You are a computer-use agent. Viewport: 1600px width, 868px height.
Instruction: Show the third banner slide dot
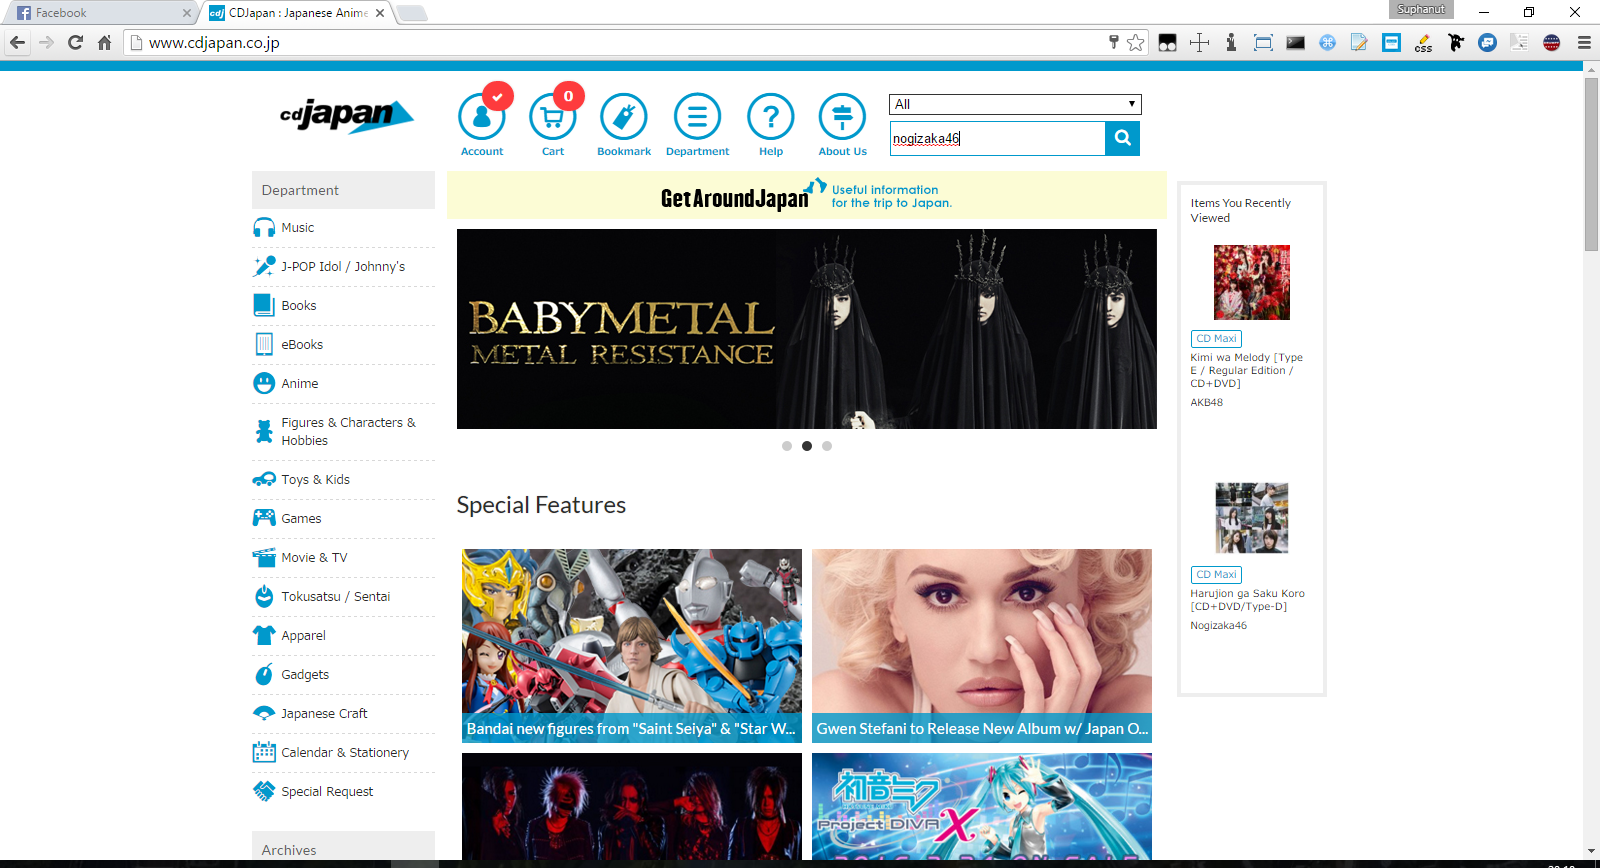click(x=827, y=446)
